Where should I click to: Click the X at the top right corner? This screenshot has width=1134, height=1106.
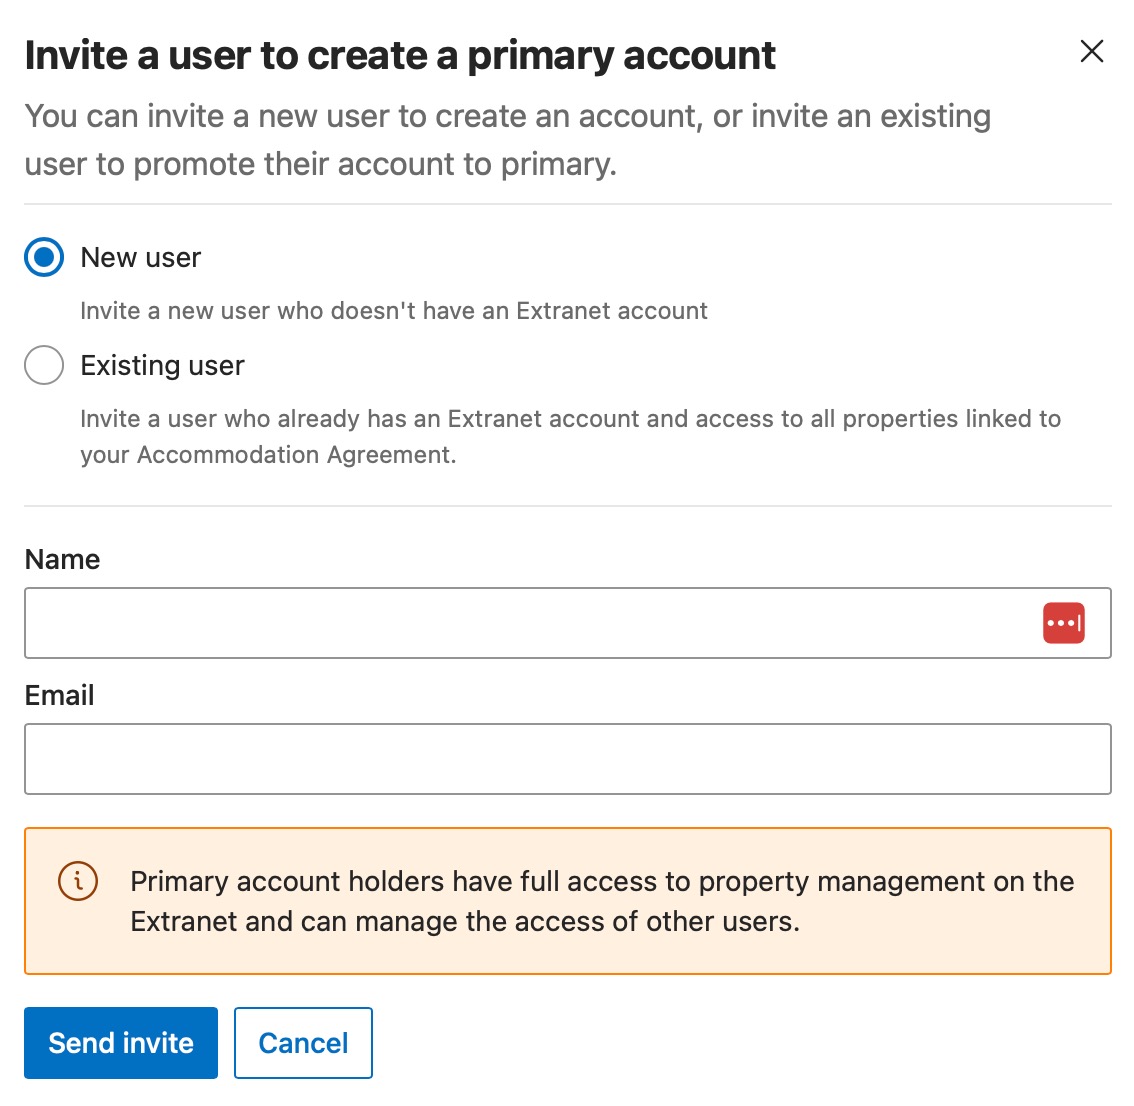tap(1091, 51)
